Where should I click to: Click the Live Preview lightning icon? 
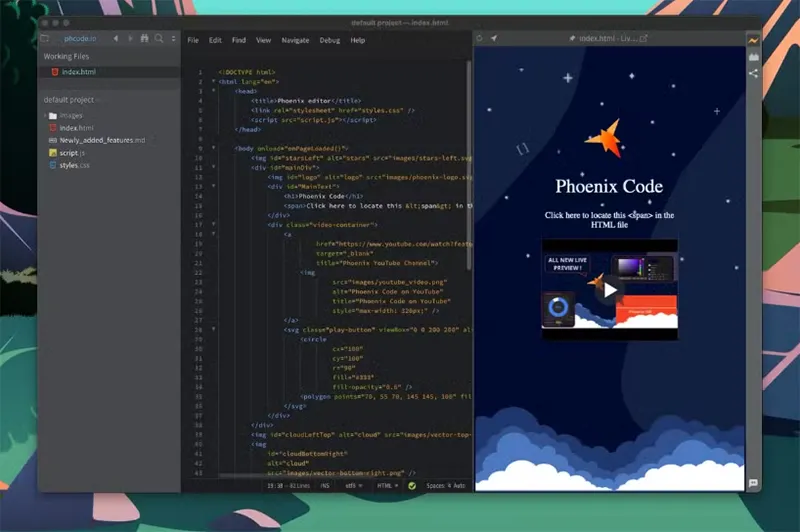pyautogui.click(x=753, y=40)
